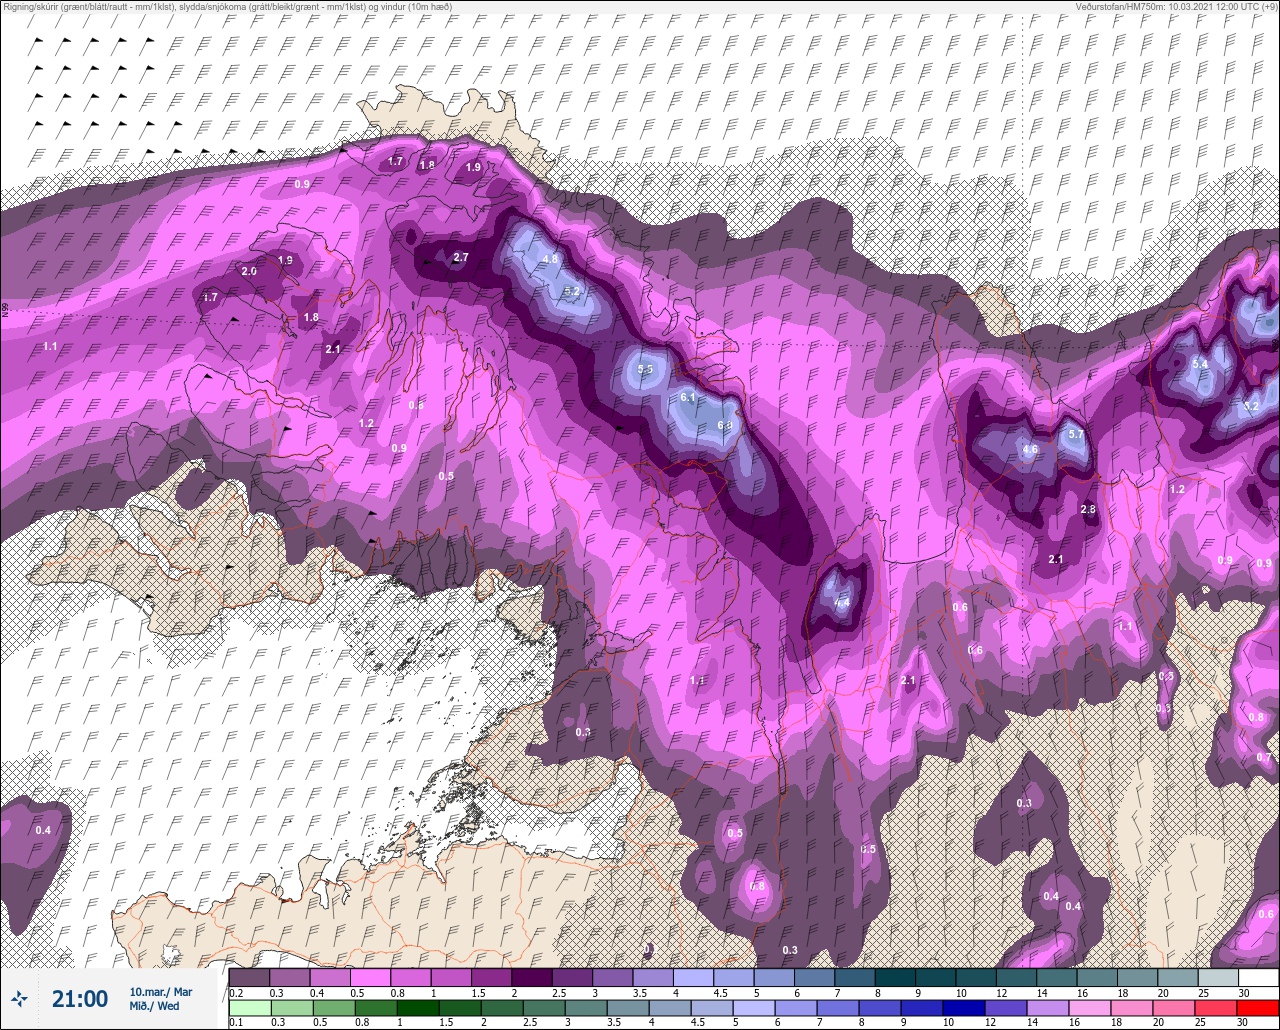Click the map title starting 'Rigning/skúrir'

coord(227,7)
